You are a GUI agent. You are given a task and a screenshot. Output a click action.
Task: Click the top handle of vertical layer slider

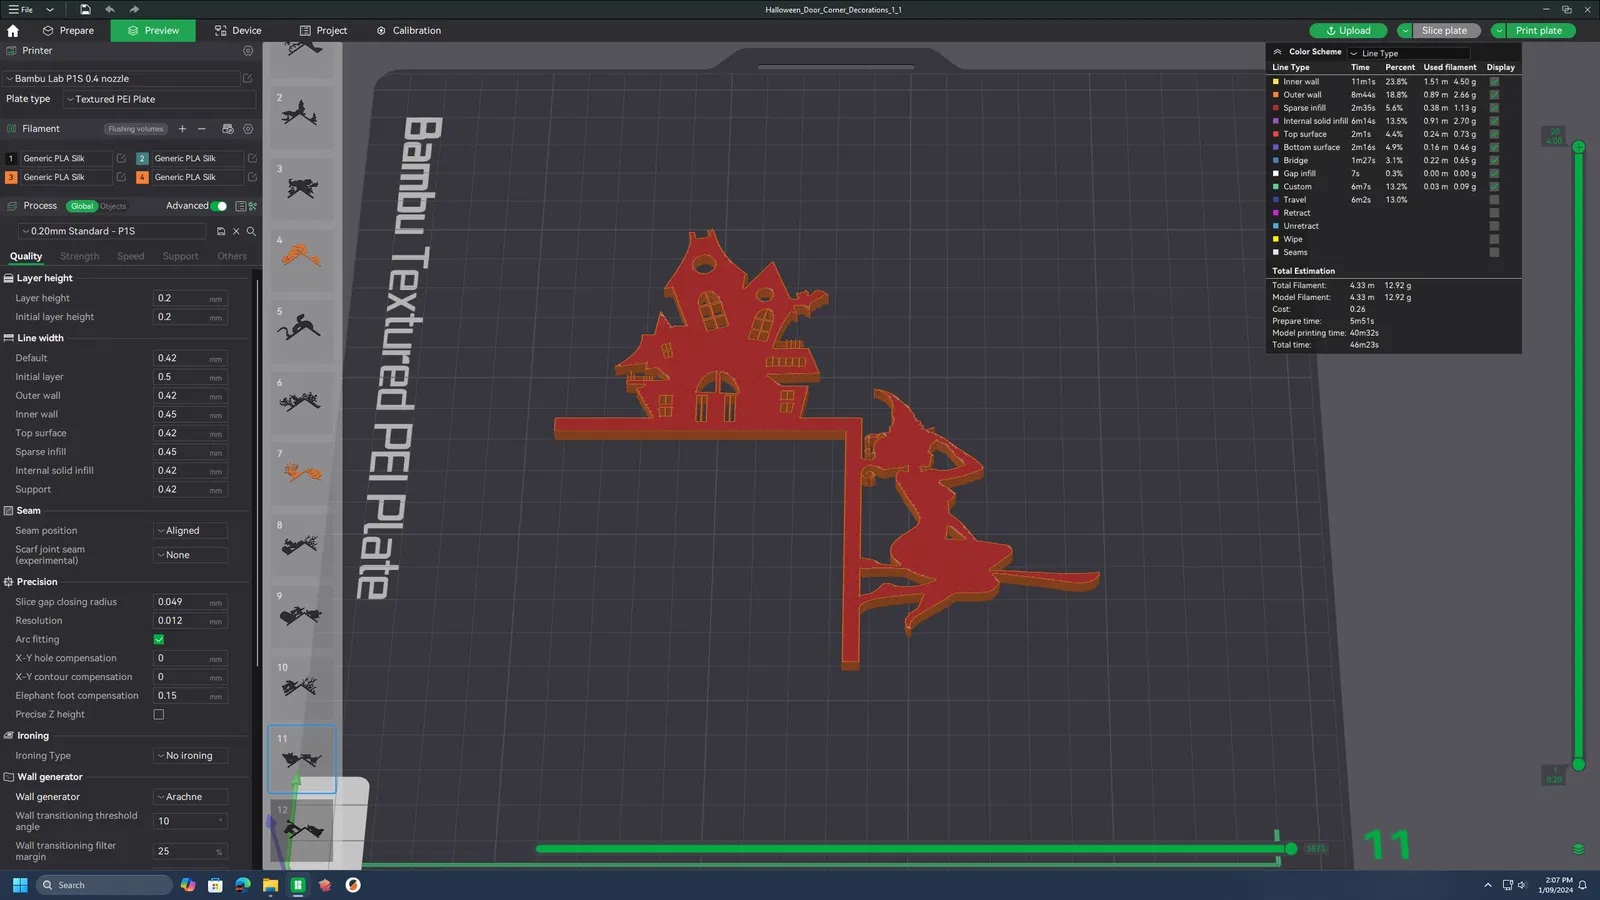click(1578, 147)
